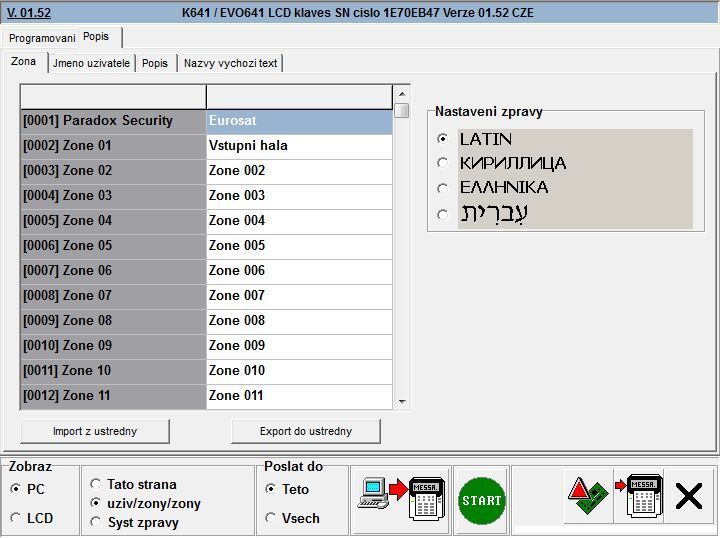Choose the Syst zpravy radio option

(96, 522)
